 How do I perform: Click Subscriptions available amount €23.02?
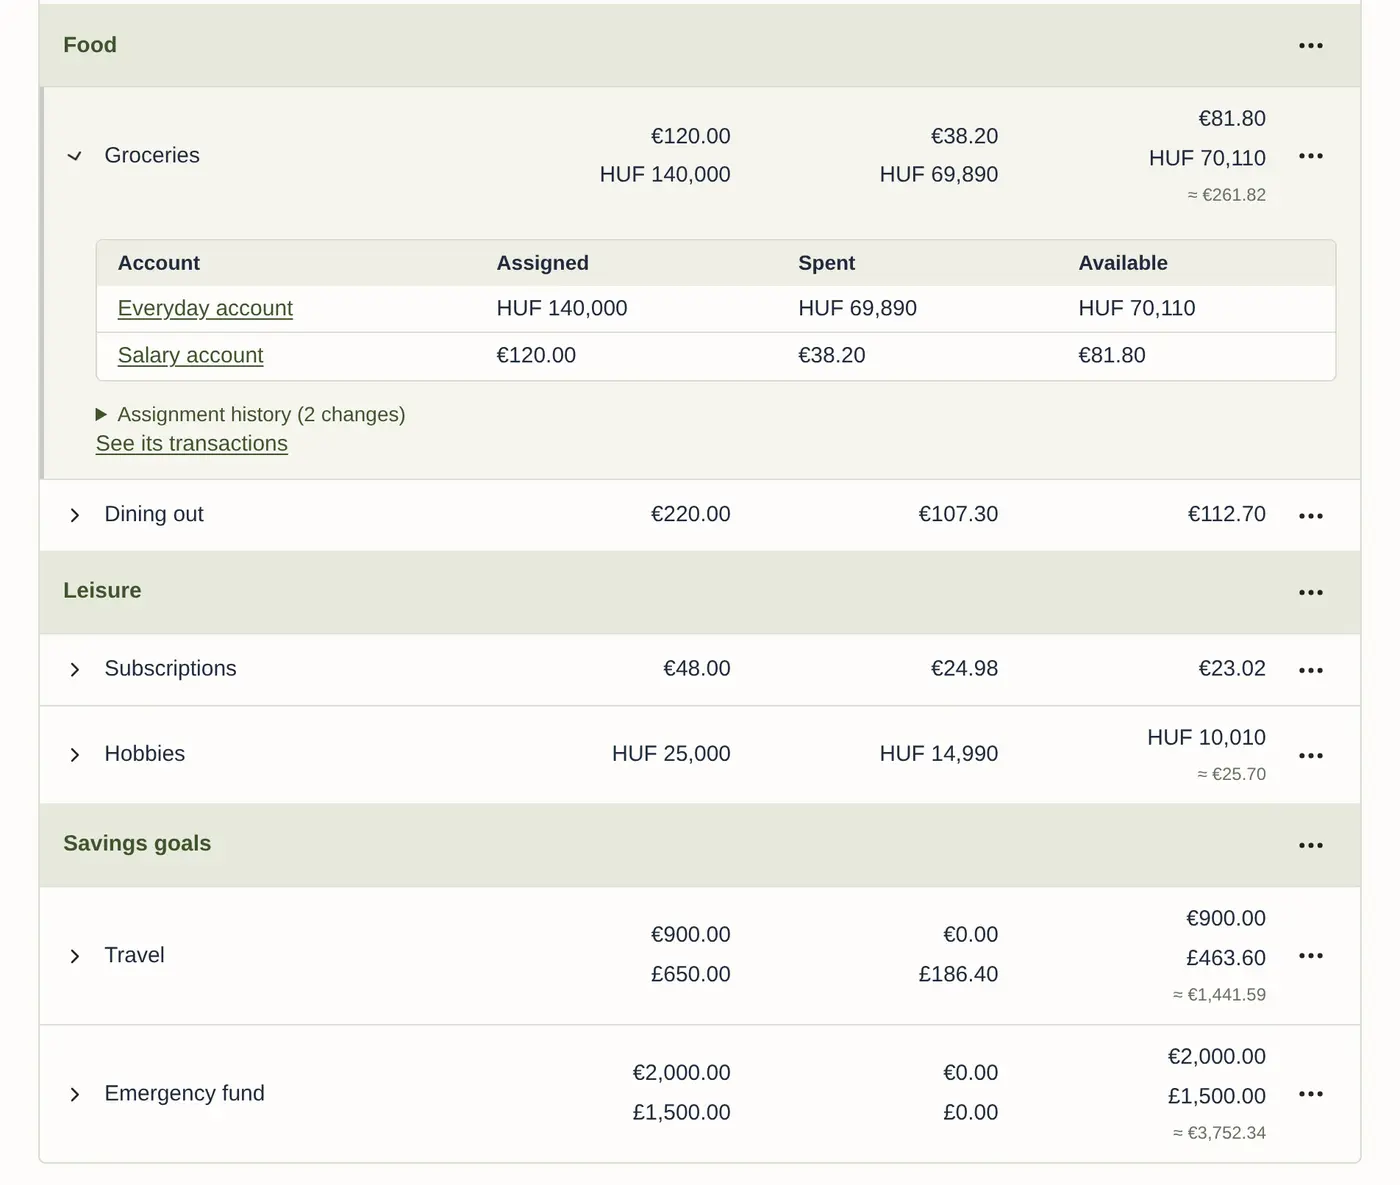pos(1232,668)
